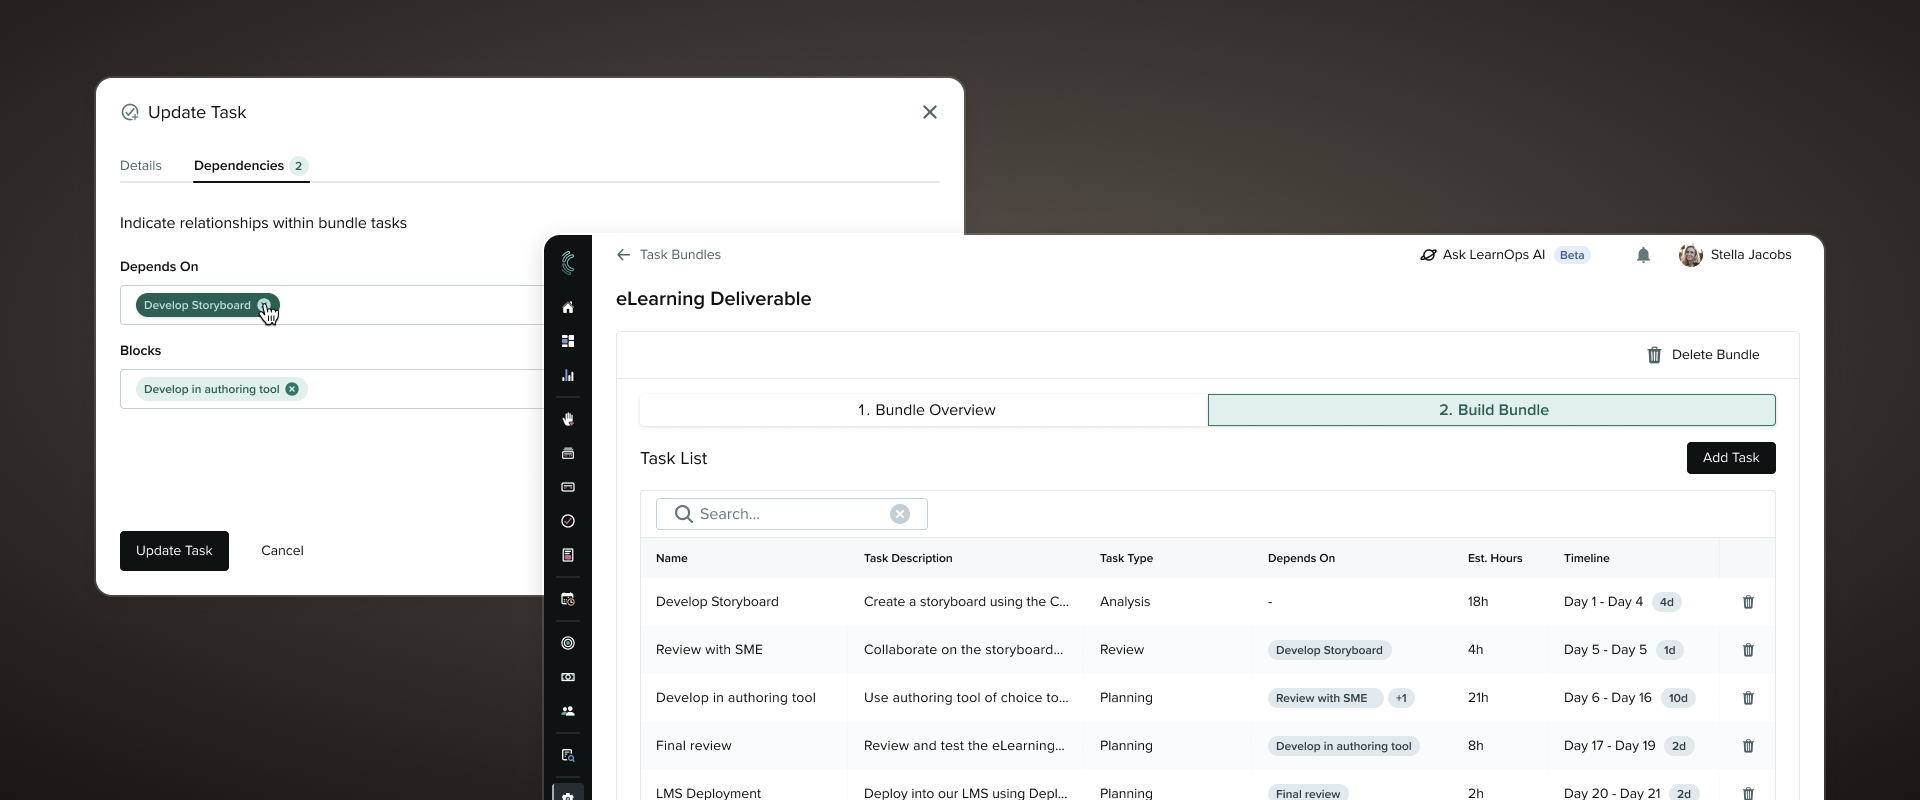Focus the task Search field
1920x800 pixels.
[x=792, y=514]
